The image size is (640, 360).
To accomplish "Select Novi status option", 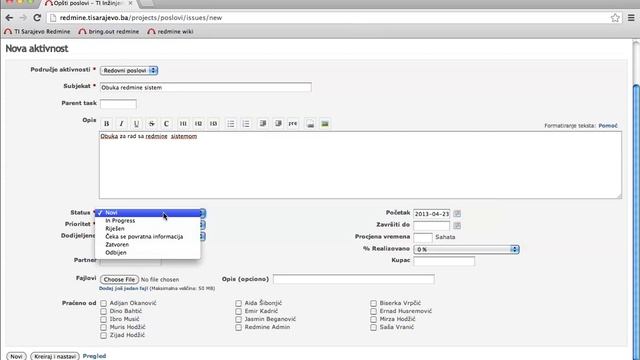I will pos(148,213).
